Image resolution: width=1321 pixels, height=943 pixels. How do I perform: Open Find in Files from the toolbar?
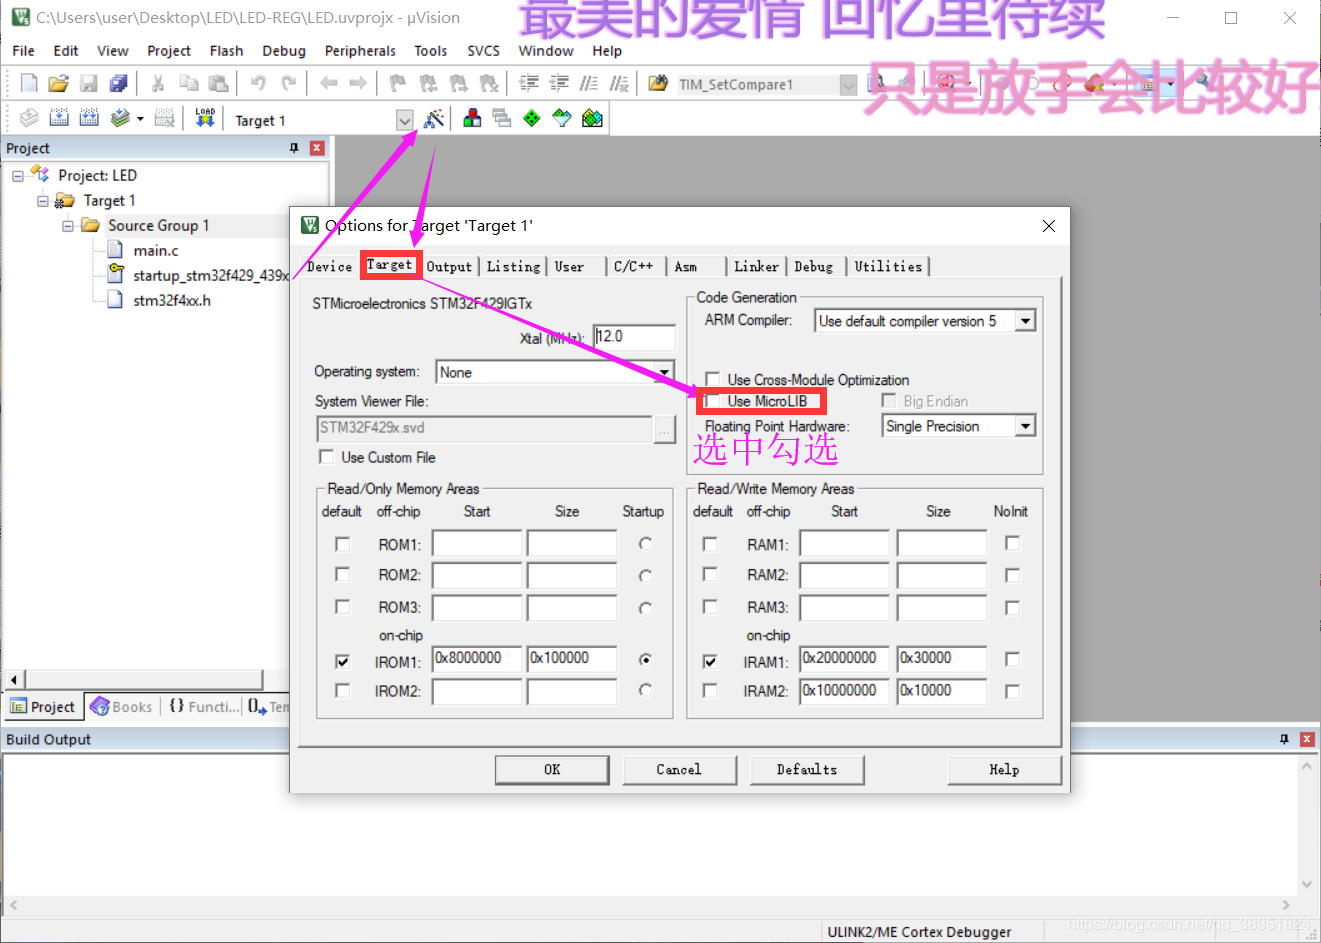pos(658,83)
